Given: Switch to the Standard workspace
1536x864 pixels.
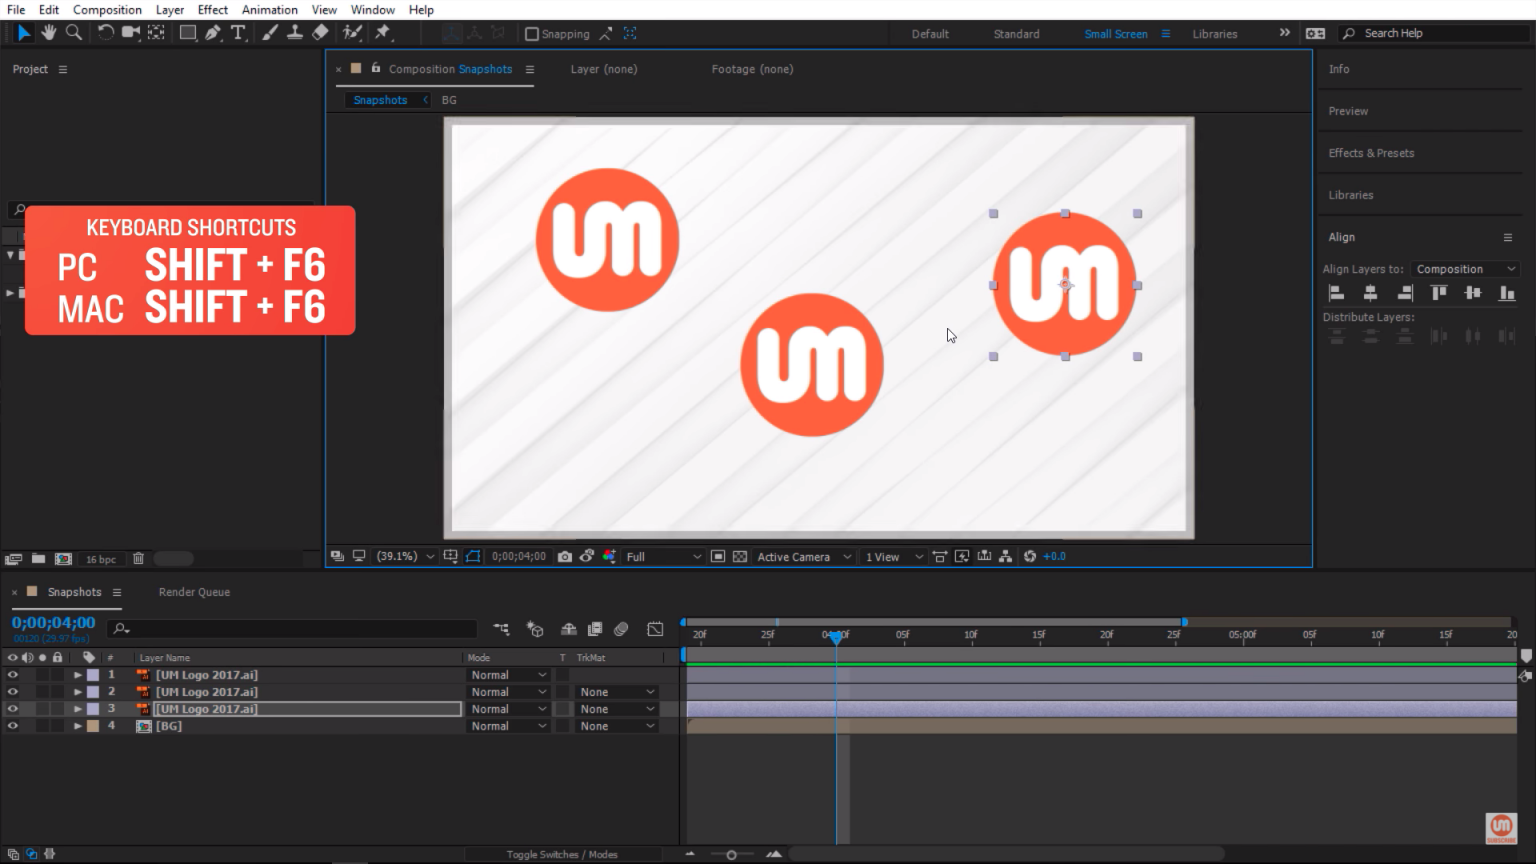Looking at the screenshot, I should (x=1016, y=34).
